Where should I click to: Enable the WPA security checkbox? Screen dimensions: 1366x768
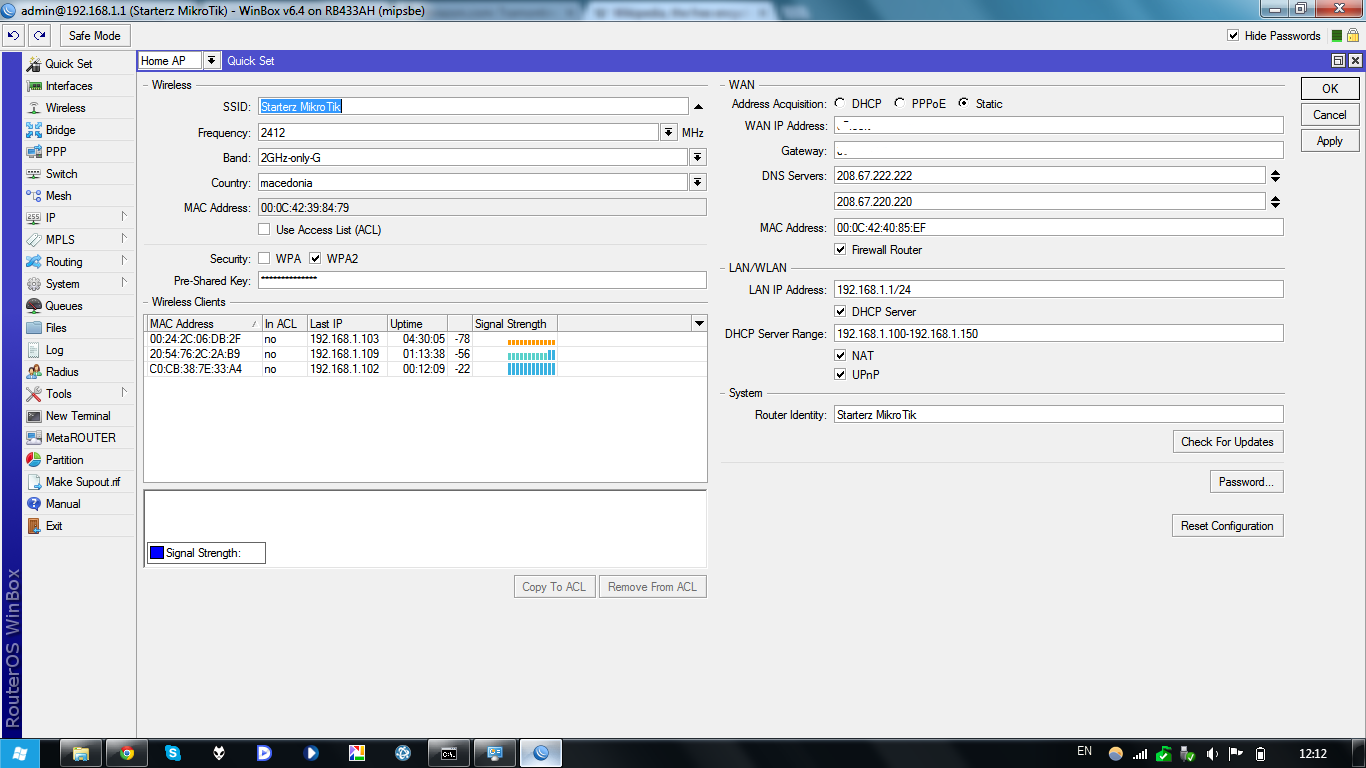[x=264, y=259]
